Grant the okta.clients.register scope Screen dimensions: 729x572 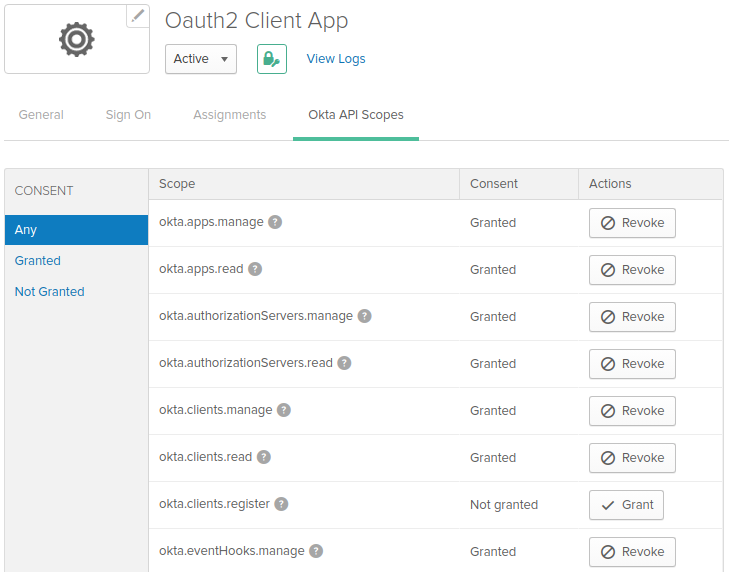[x=626, y=505]
